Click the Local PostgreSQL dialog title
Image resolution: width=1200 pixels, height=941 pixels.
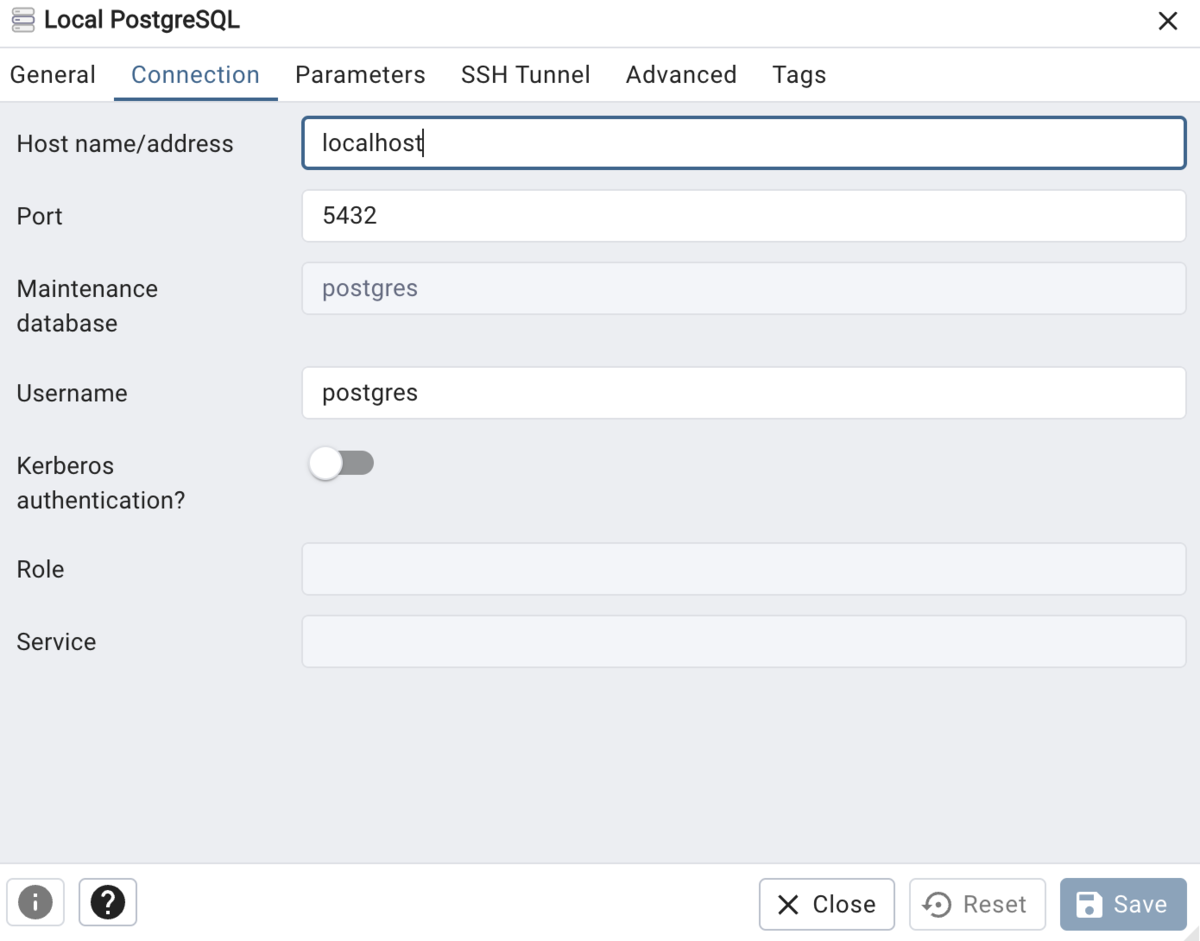pos(142,20)
